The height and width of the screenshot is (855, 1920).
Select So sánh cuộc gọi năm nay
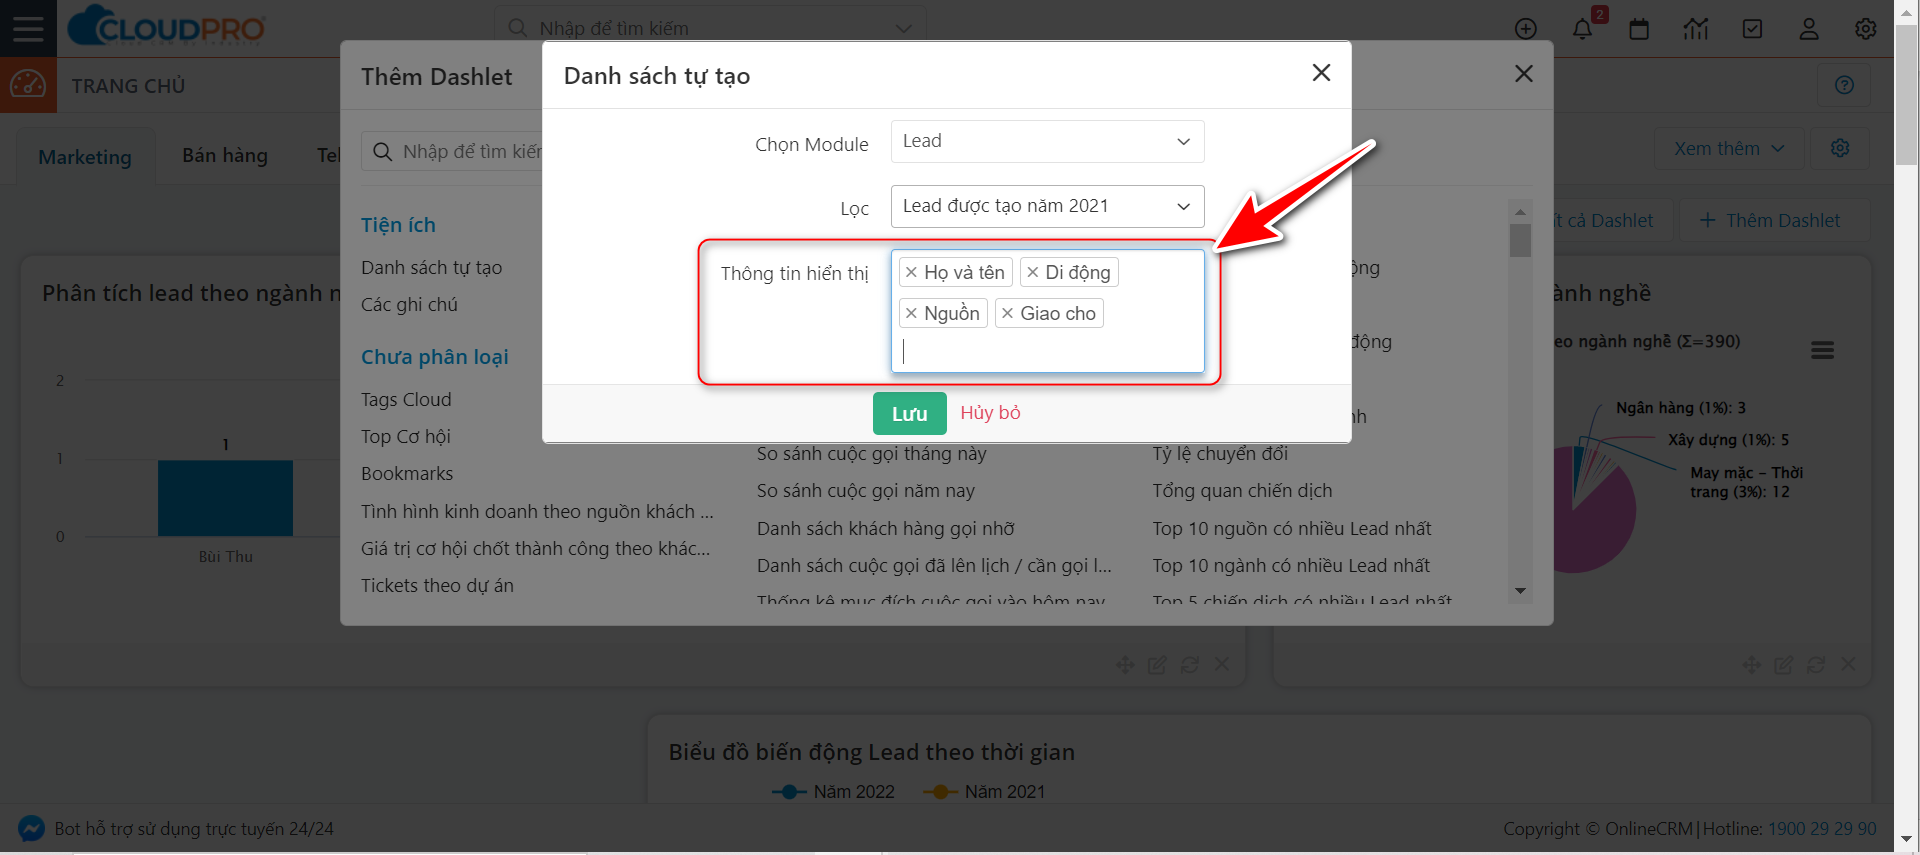pyautogui.click(x=865, y=490)
